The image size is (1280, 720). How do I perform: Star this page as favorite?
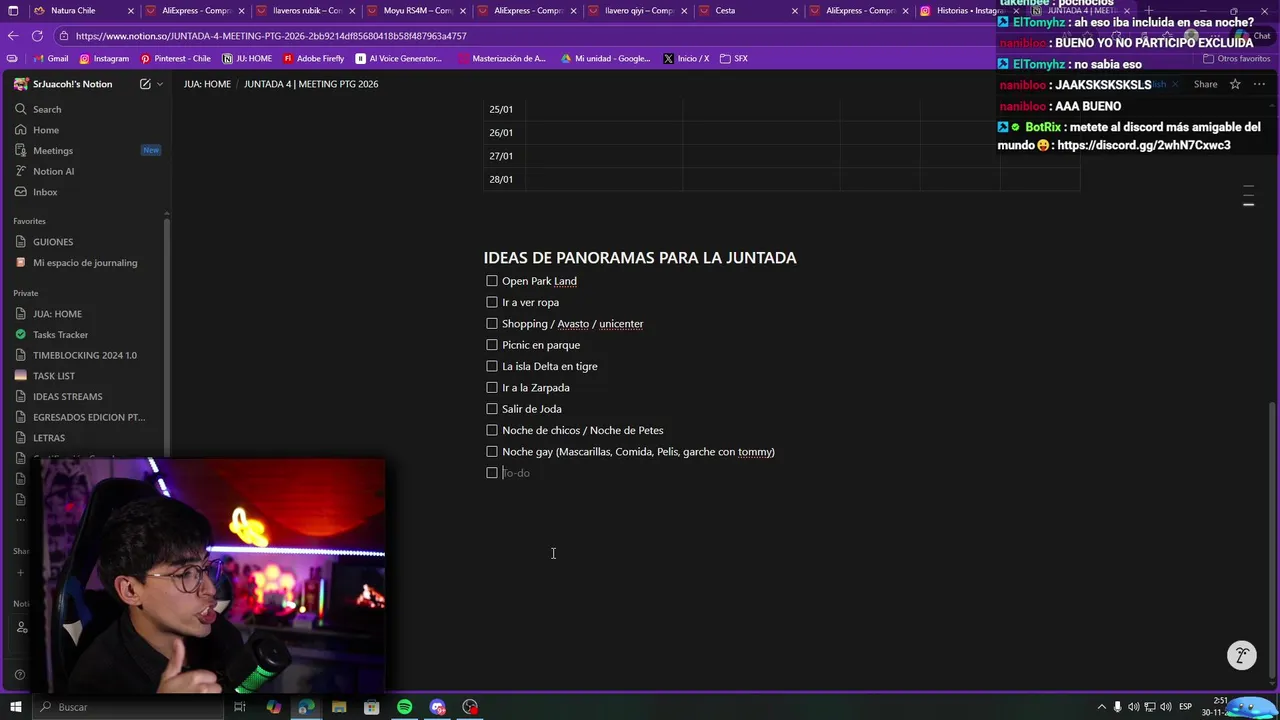point(1235,84)
